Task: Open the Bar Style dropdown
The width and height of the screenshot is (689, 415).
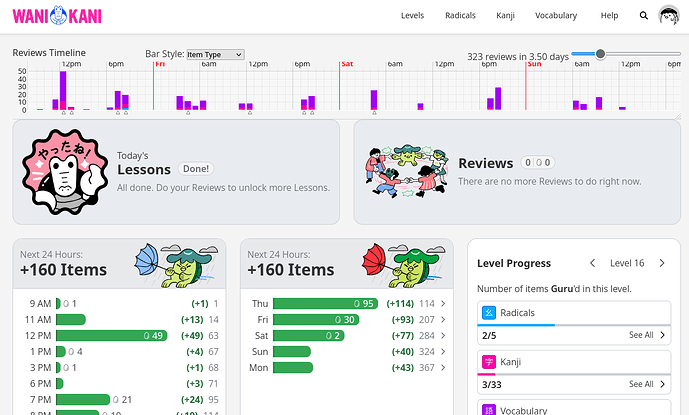Action: (215, 55)
